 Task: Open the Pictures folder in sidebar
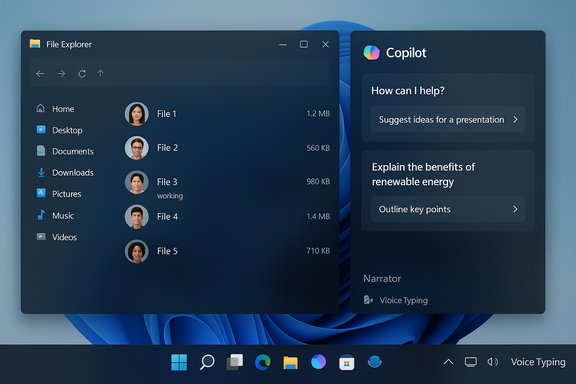pyautogui.click(x=59, y=194)
